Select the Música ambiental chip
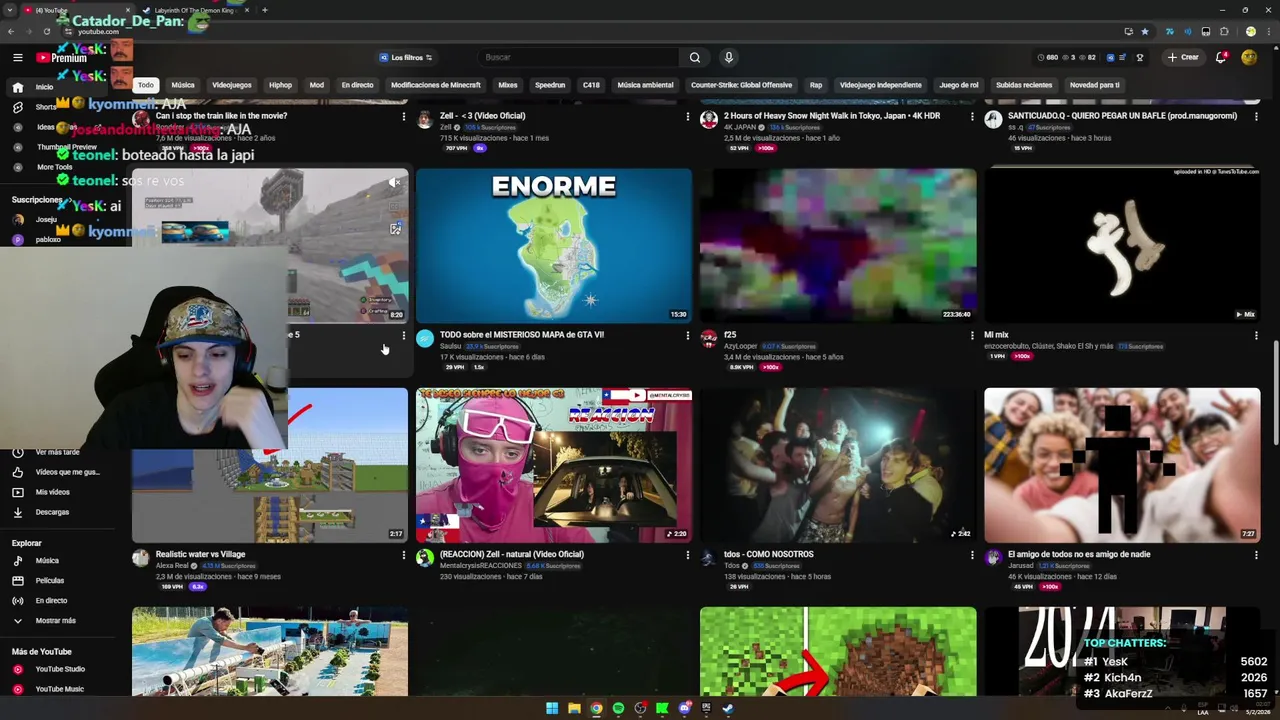 coord(645,85)
